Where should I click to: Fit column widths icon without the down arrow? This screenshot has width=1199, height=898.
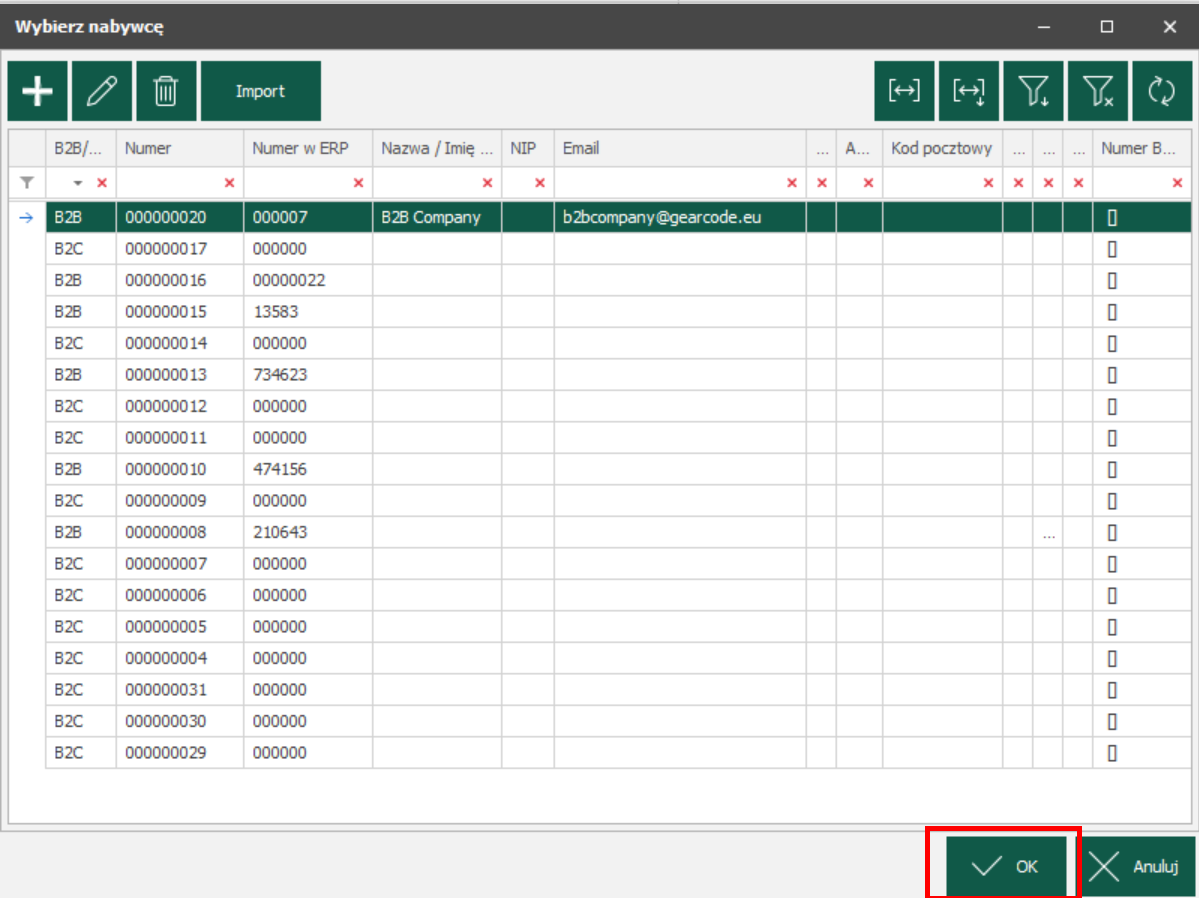(905, 91)
